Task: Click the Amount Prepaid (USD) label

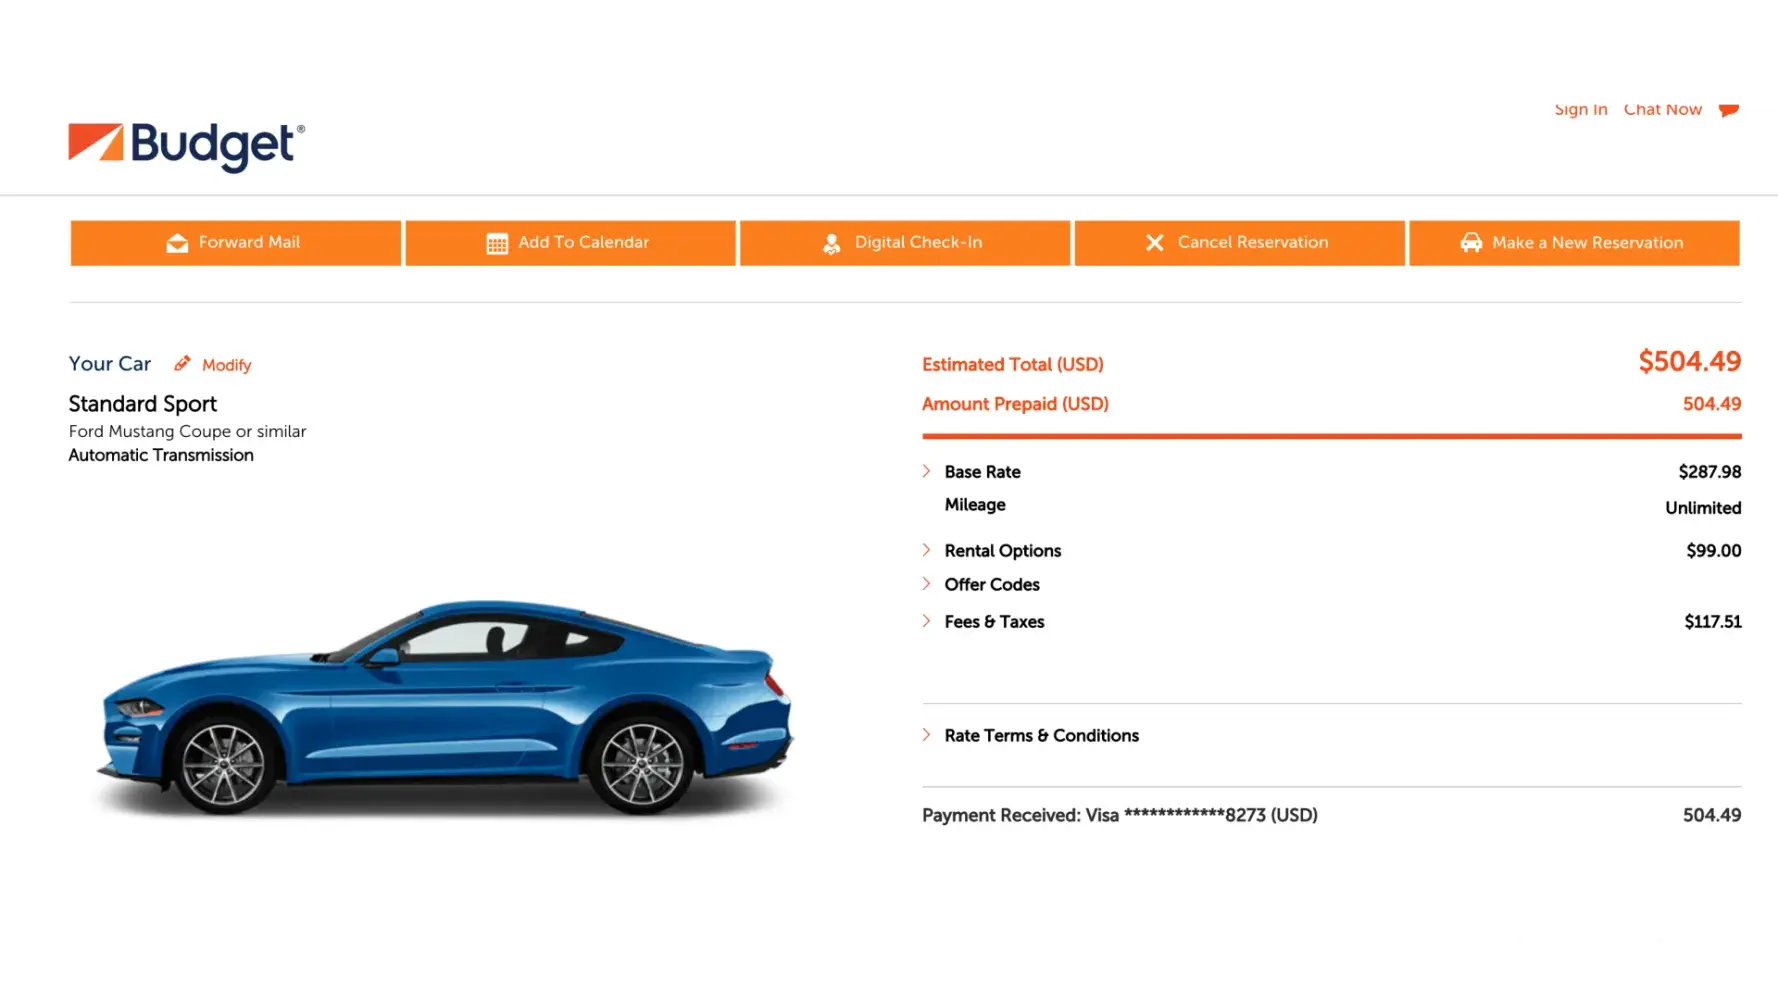Action: [x=1015, y=404]
